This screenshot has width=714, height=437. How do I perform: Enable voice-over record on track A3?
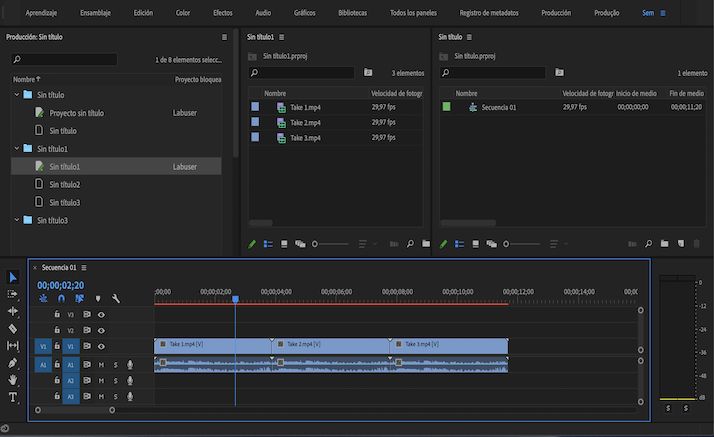130,396
